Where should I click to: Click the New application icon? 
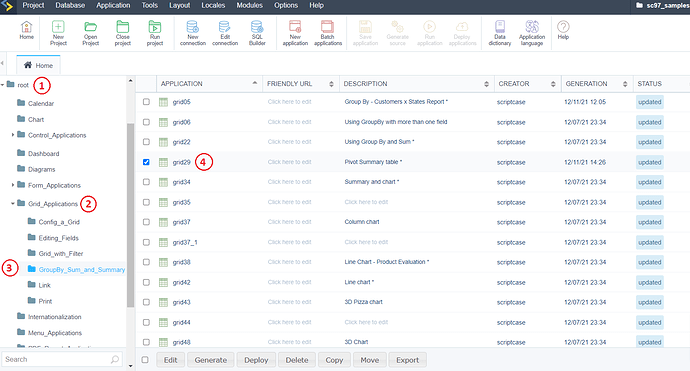[295, 33]
